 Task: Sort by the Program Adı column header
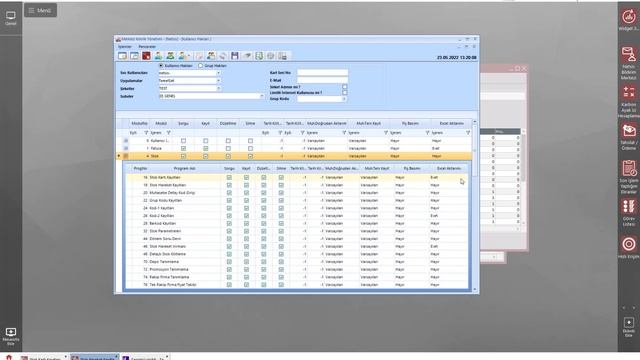click(184, 169)
